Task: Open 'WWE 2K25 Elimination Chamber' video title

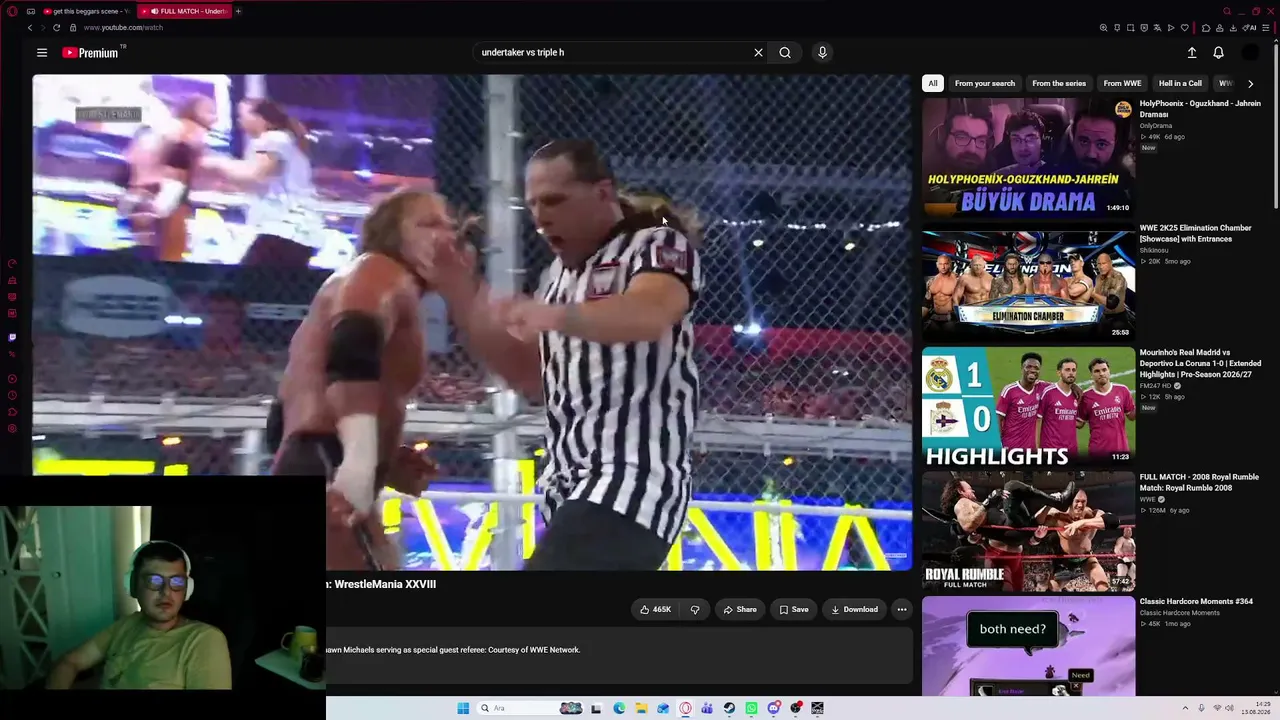Action: [1196, 233]
